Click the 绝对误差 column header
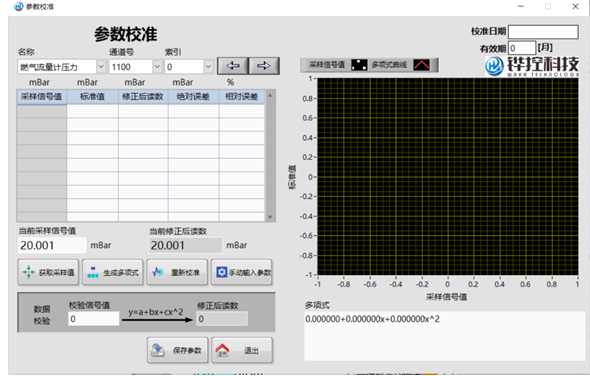The height and width of the screenshot is (376, 590). (x=193, y=97)
